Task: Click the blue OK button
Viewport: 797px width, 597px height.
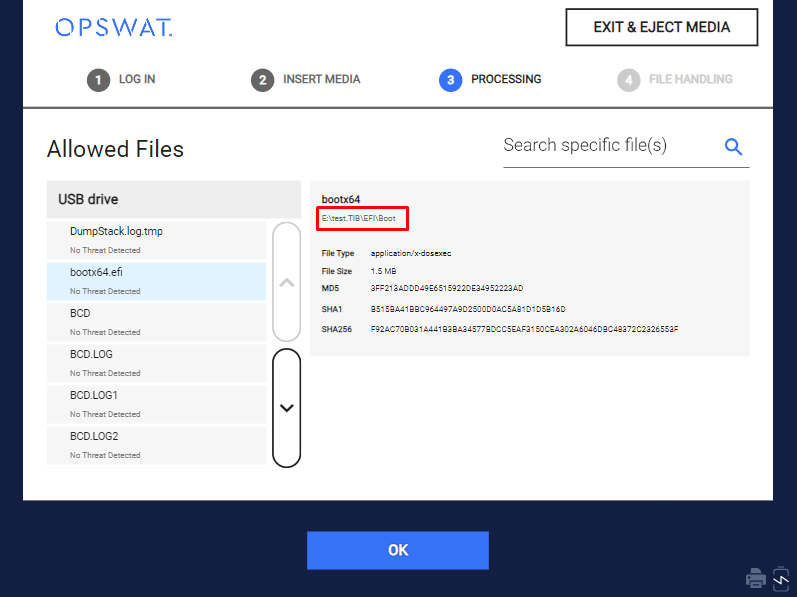Action: click(398, 550)
